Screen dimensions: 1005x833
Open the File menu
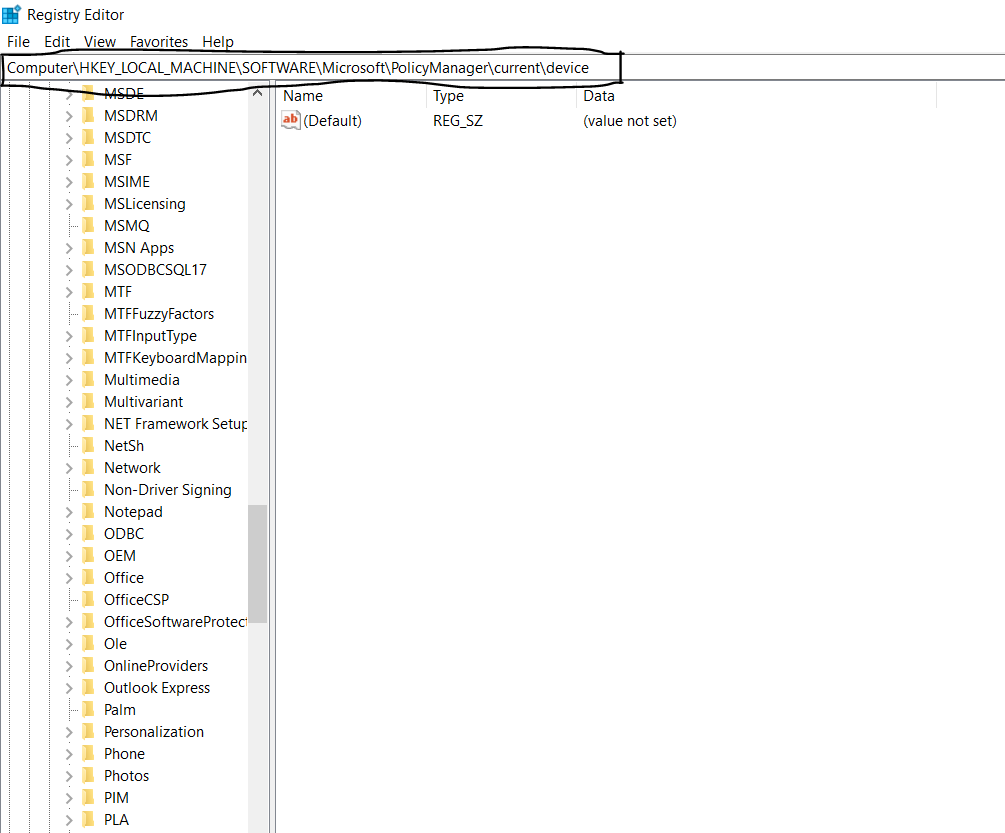coord(18,42)
